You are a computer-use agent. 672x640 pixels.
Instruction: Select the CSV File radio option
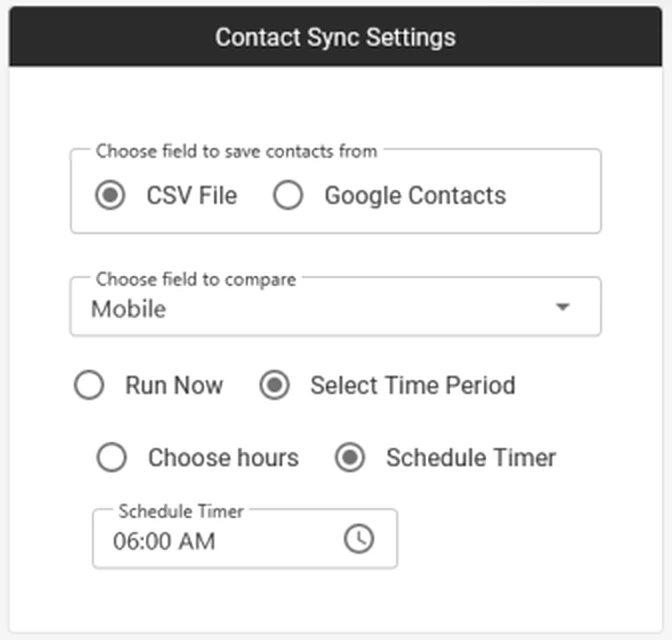tap(110, 195)
